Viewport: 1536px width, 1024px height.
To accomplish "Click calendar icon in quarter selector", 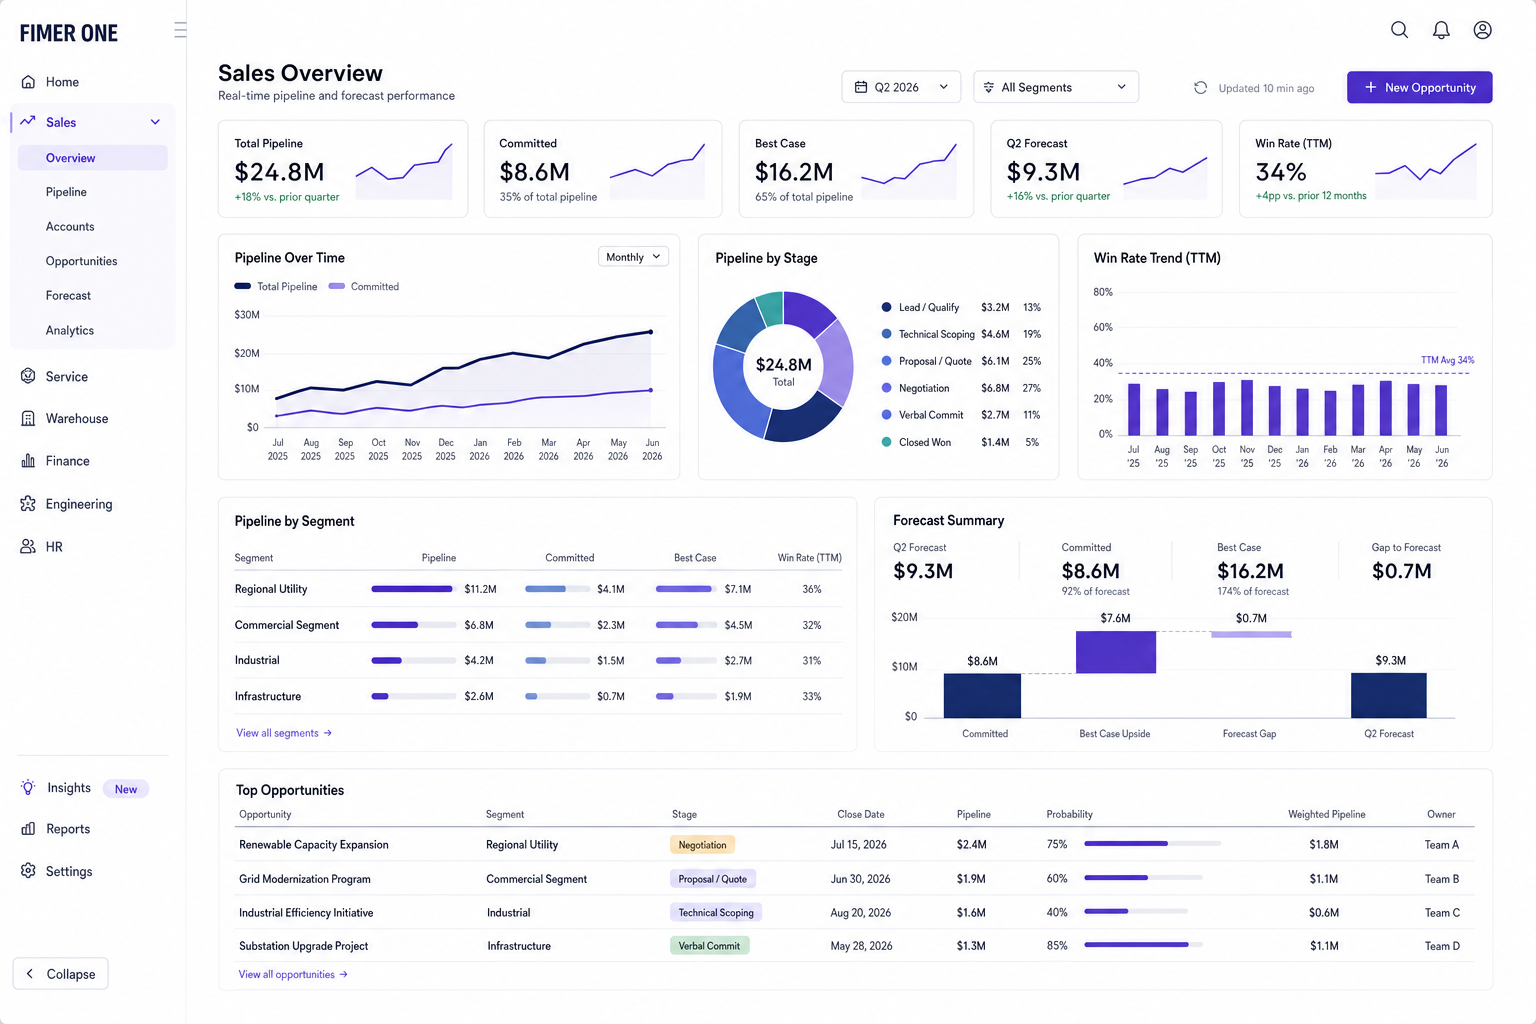I will (x=861, y=87).
